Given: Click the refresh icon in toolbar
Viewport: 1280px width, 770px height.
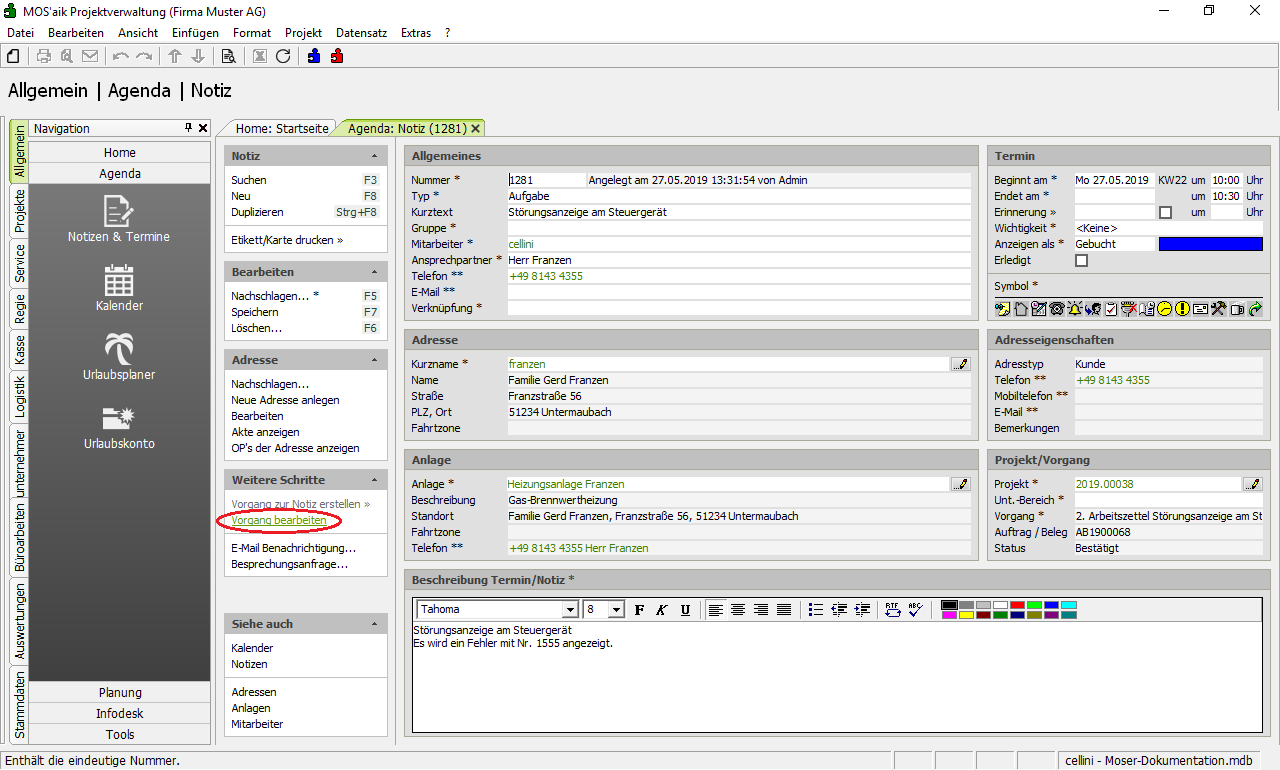Looking at the screenshot, I should [x=283, y=56].
